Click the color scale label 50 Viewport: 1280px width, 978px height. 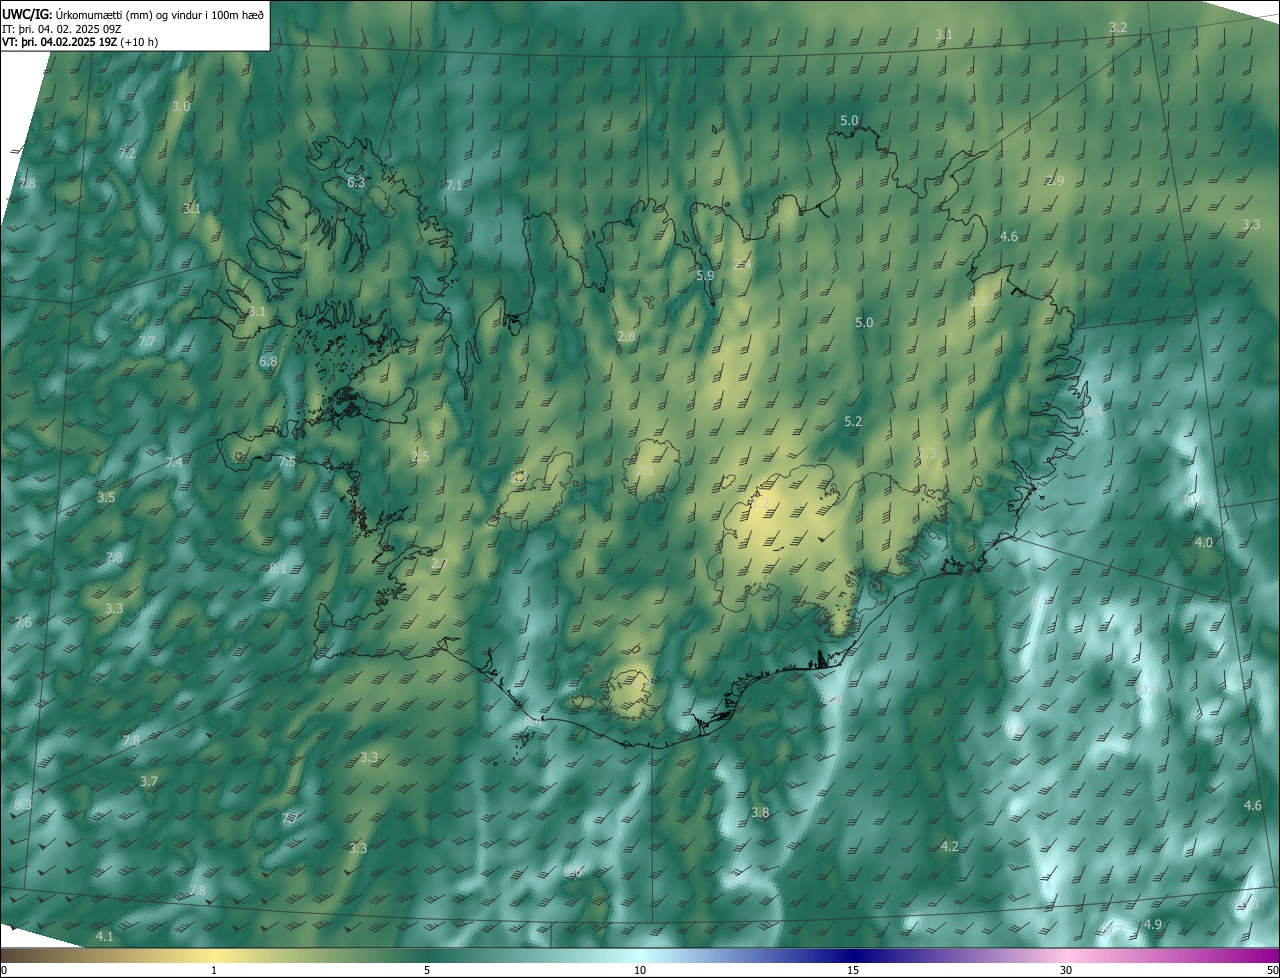pyautogui.click(x=1271, y=970)
